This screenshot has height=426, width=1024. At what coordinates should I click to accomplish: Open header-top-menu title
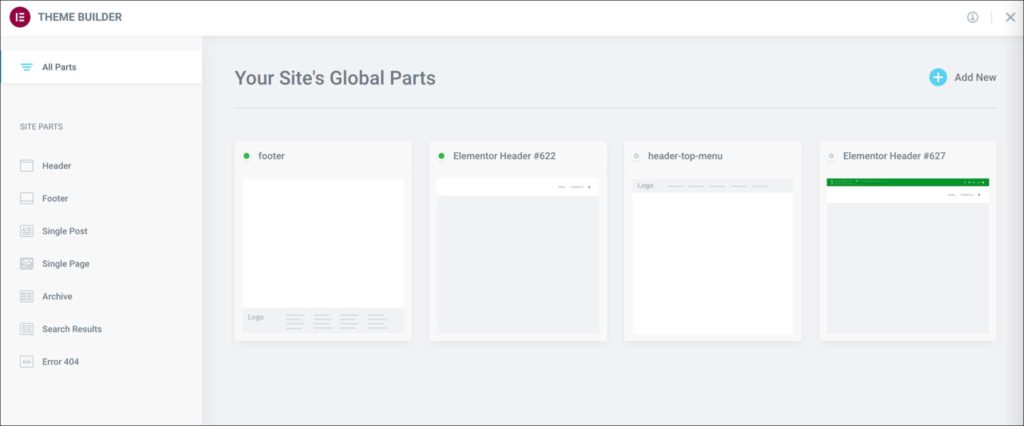click(x=685, y=156)
